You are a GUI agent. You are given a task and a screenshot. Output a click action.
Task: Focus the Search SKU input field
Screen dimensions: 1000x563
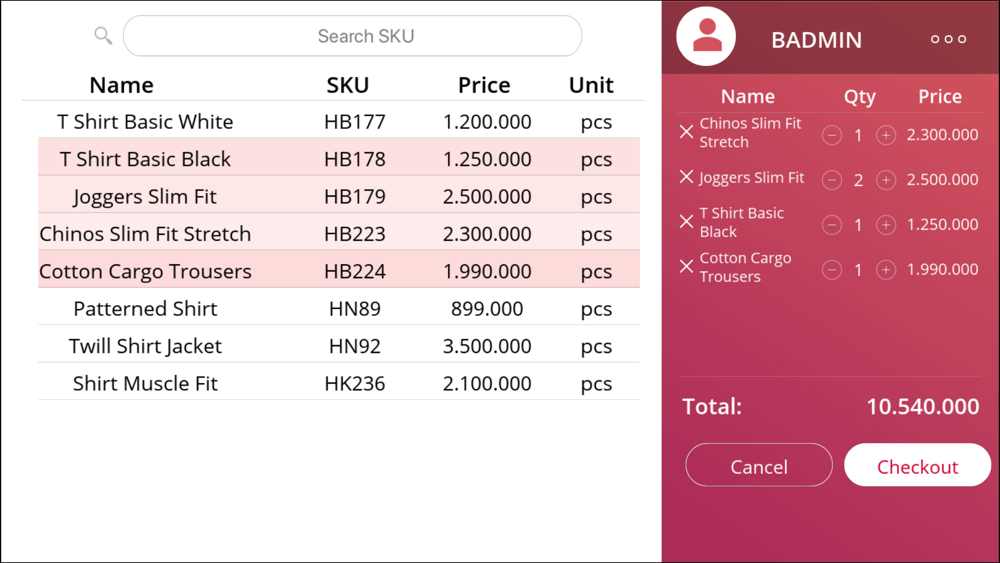tap(353, 36)
